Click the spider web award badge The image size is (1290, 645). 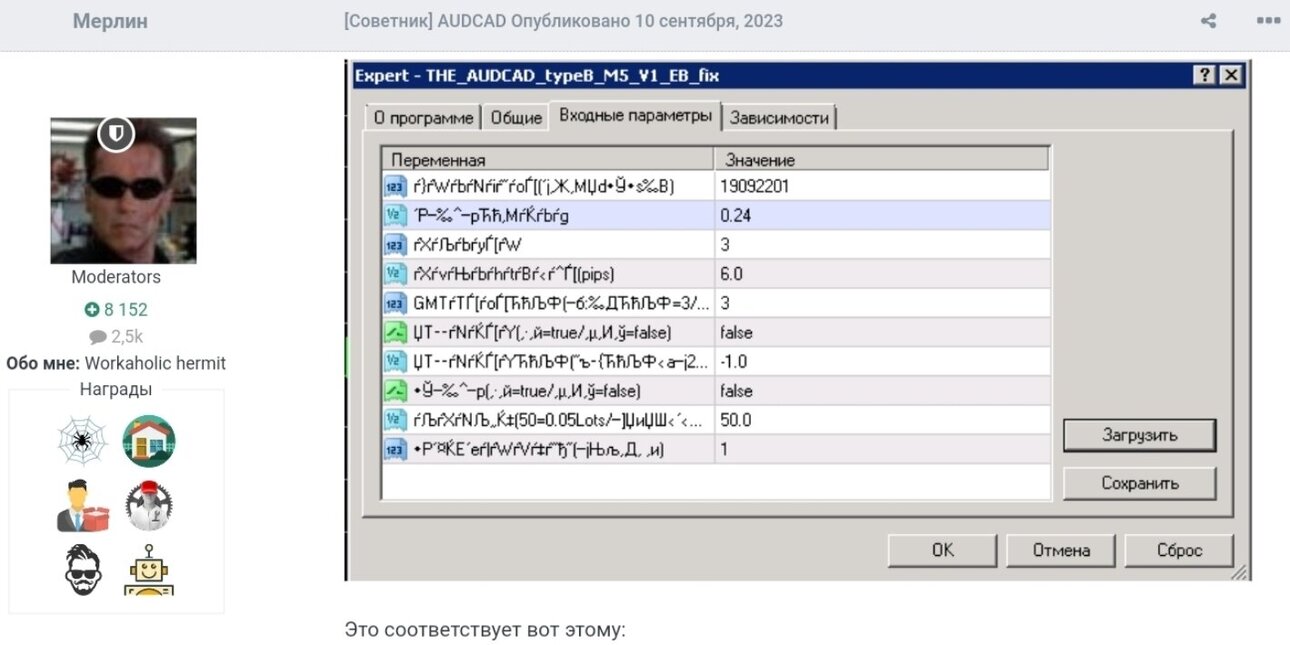(82, 442)
